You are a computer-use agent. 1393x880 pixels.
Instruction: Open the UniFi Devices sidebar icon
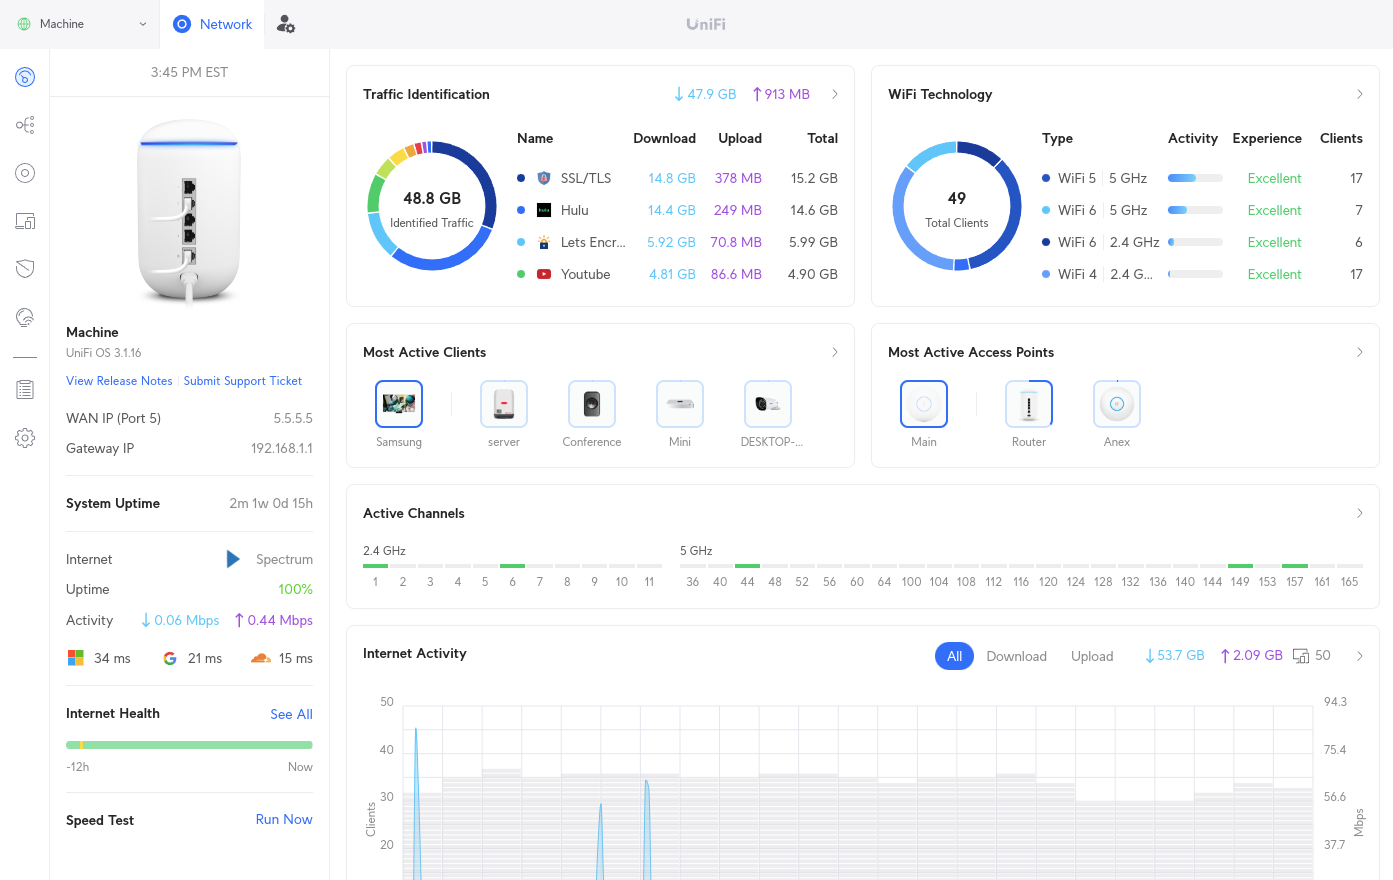[x=25, y=173]
